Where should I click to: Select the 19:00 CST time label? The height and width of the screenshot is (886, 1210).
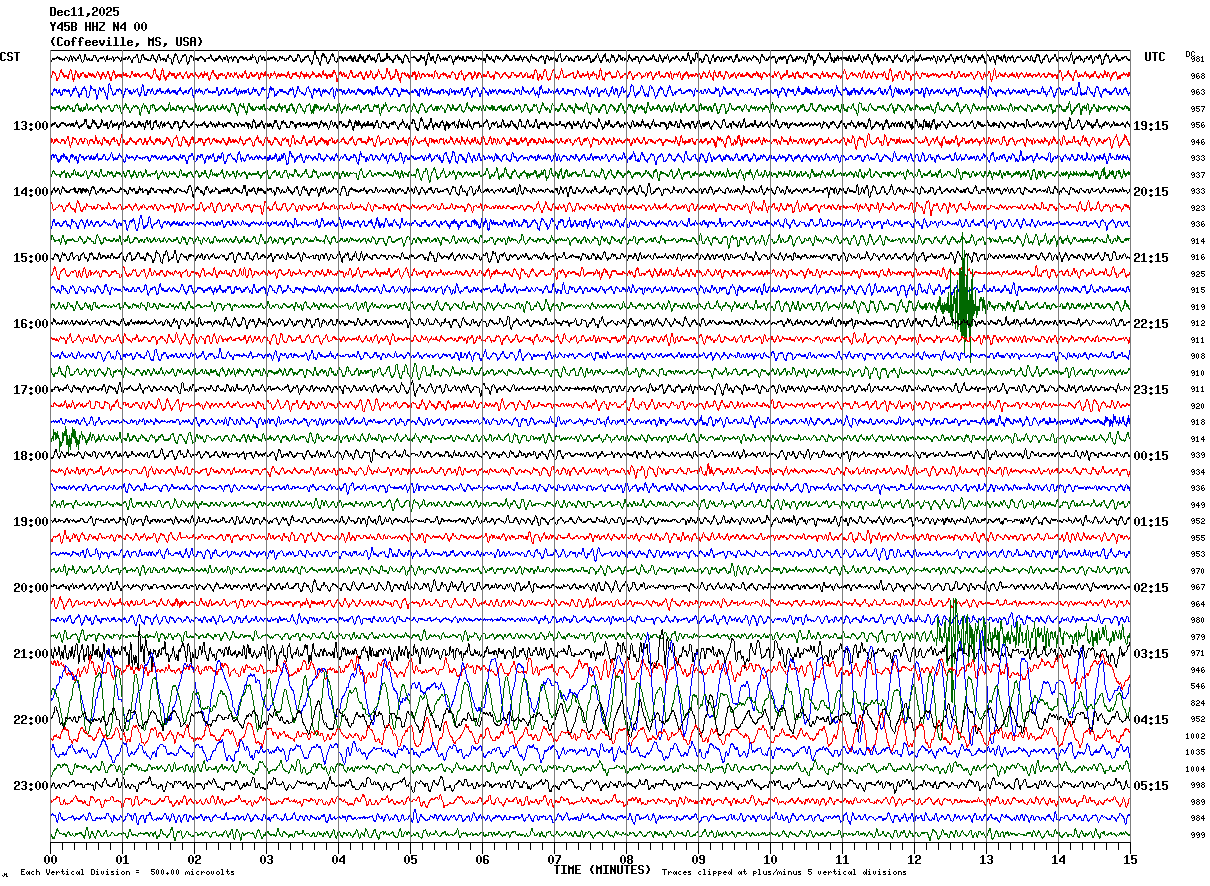click(x=30, y=522)
